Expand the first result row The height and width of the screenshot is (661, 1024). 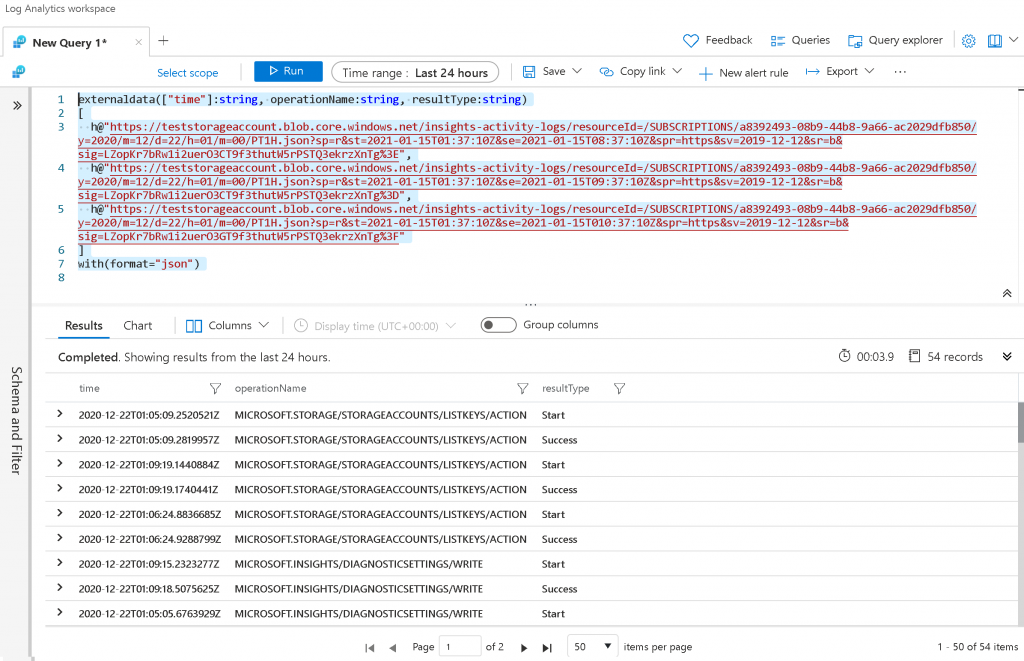[x=60, y=414]
